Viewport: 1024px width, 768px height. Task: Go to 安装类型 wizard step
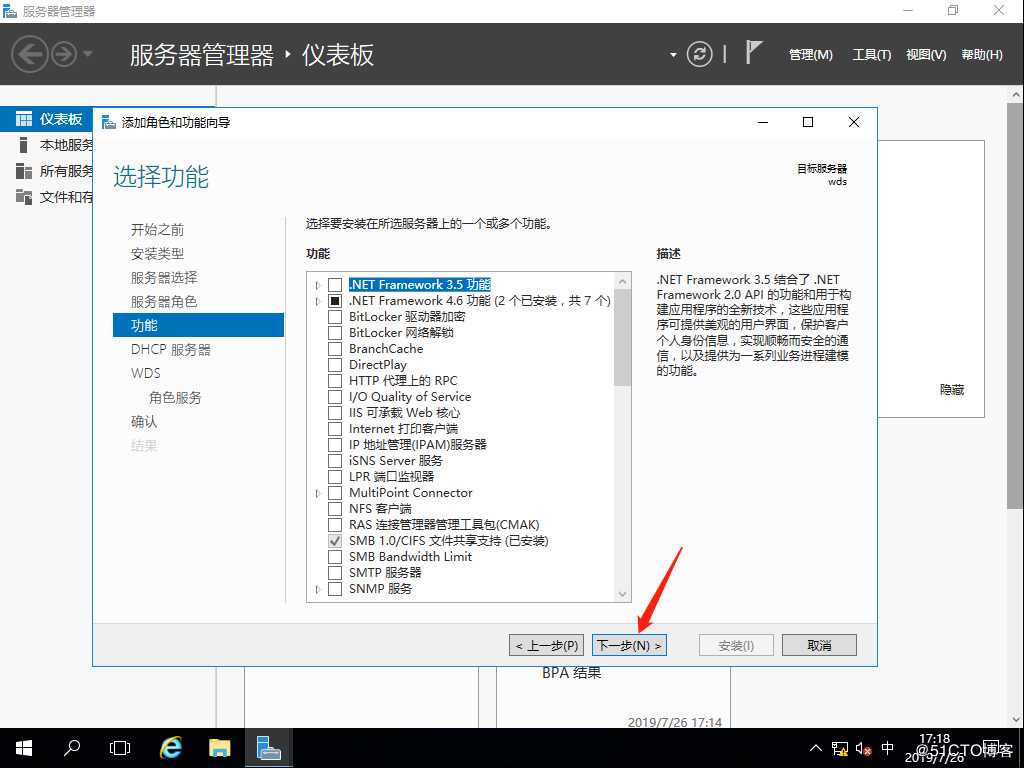click(157, 254)
